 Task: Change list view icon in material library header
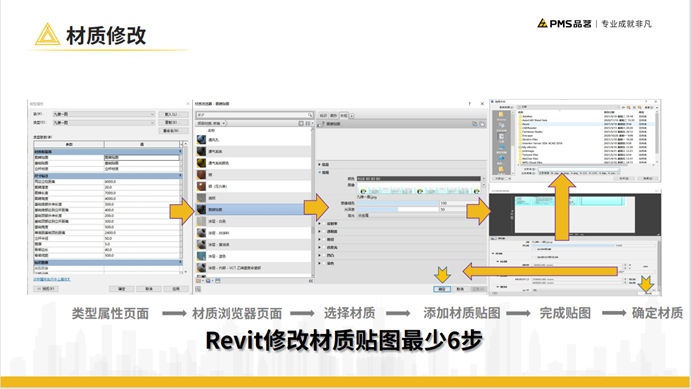tap(308, 123)
